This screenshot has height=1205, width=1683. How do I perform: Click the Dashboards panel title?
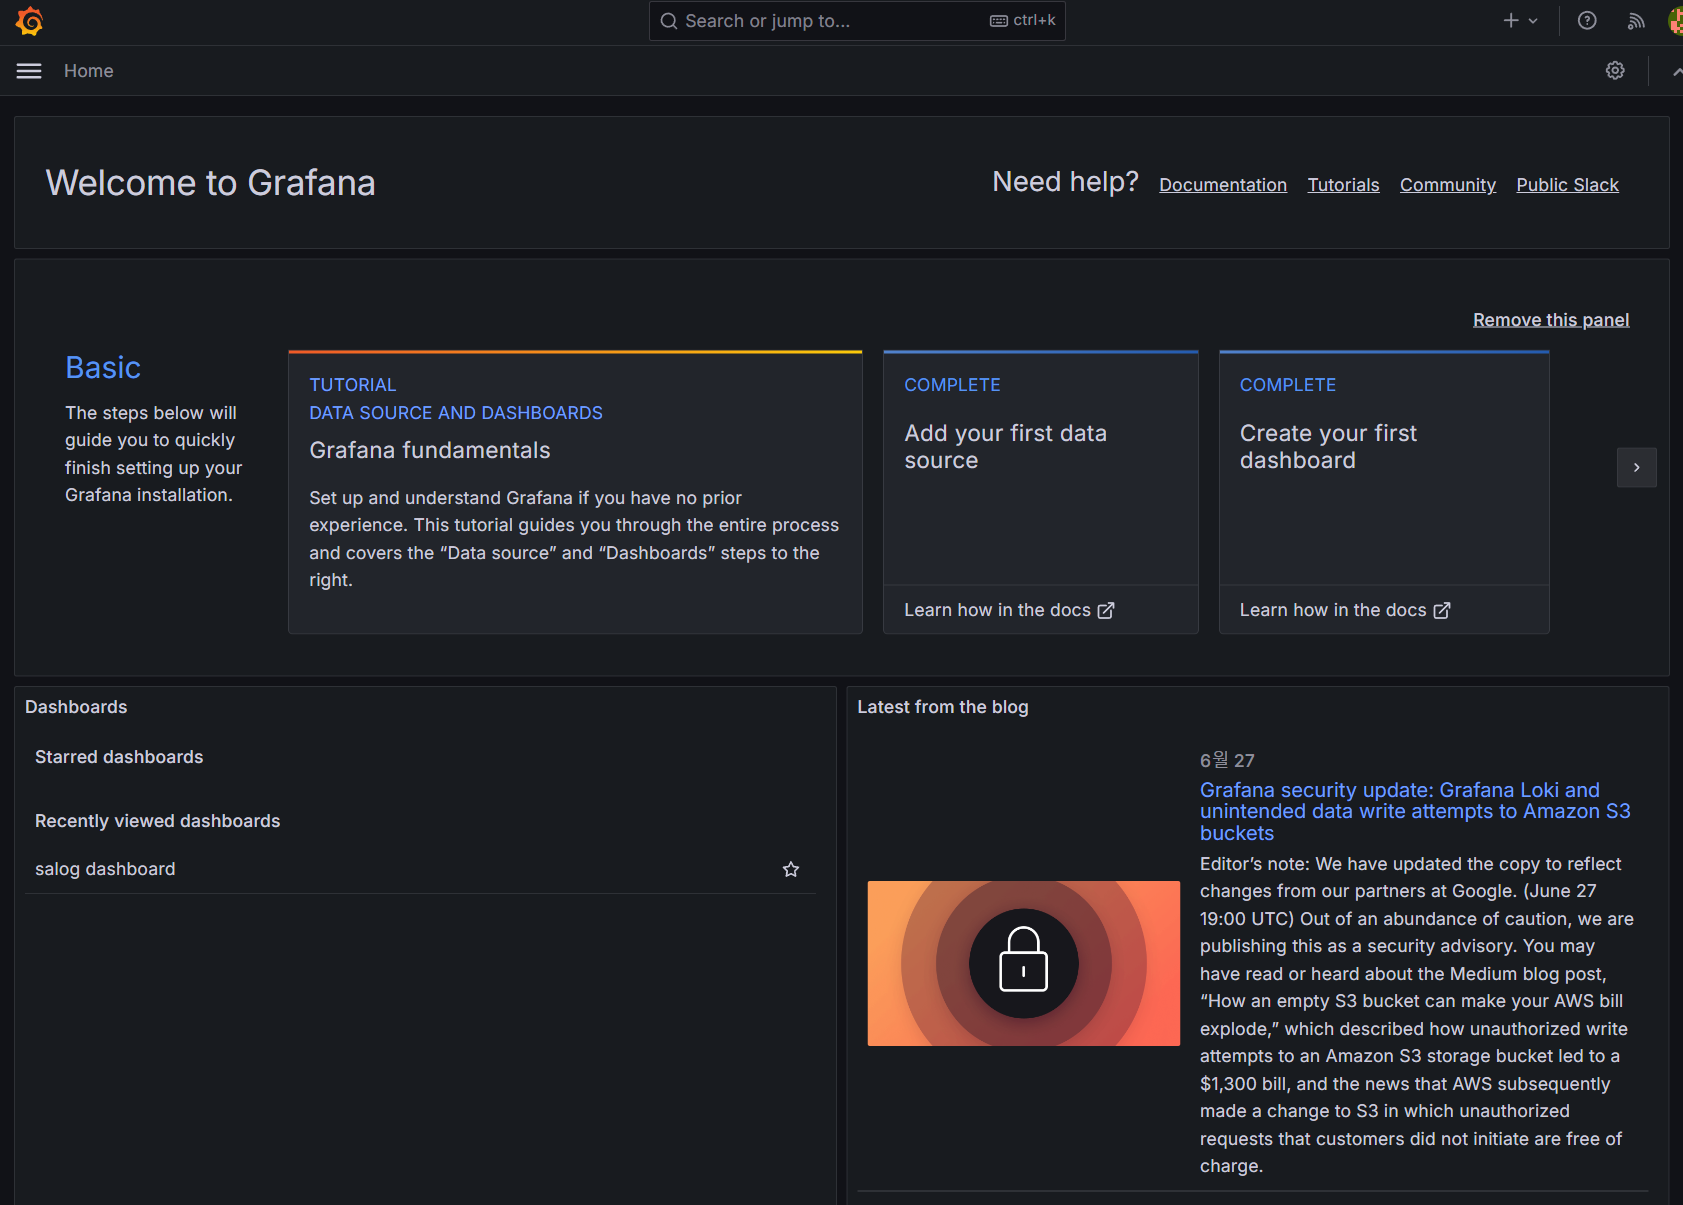pyautogui.click(x=76, y=707)
